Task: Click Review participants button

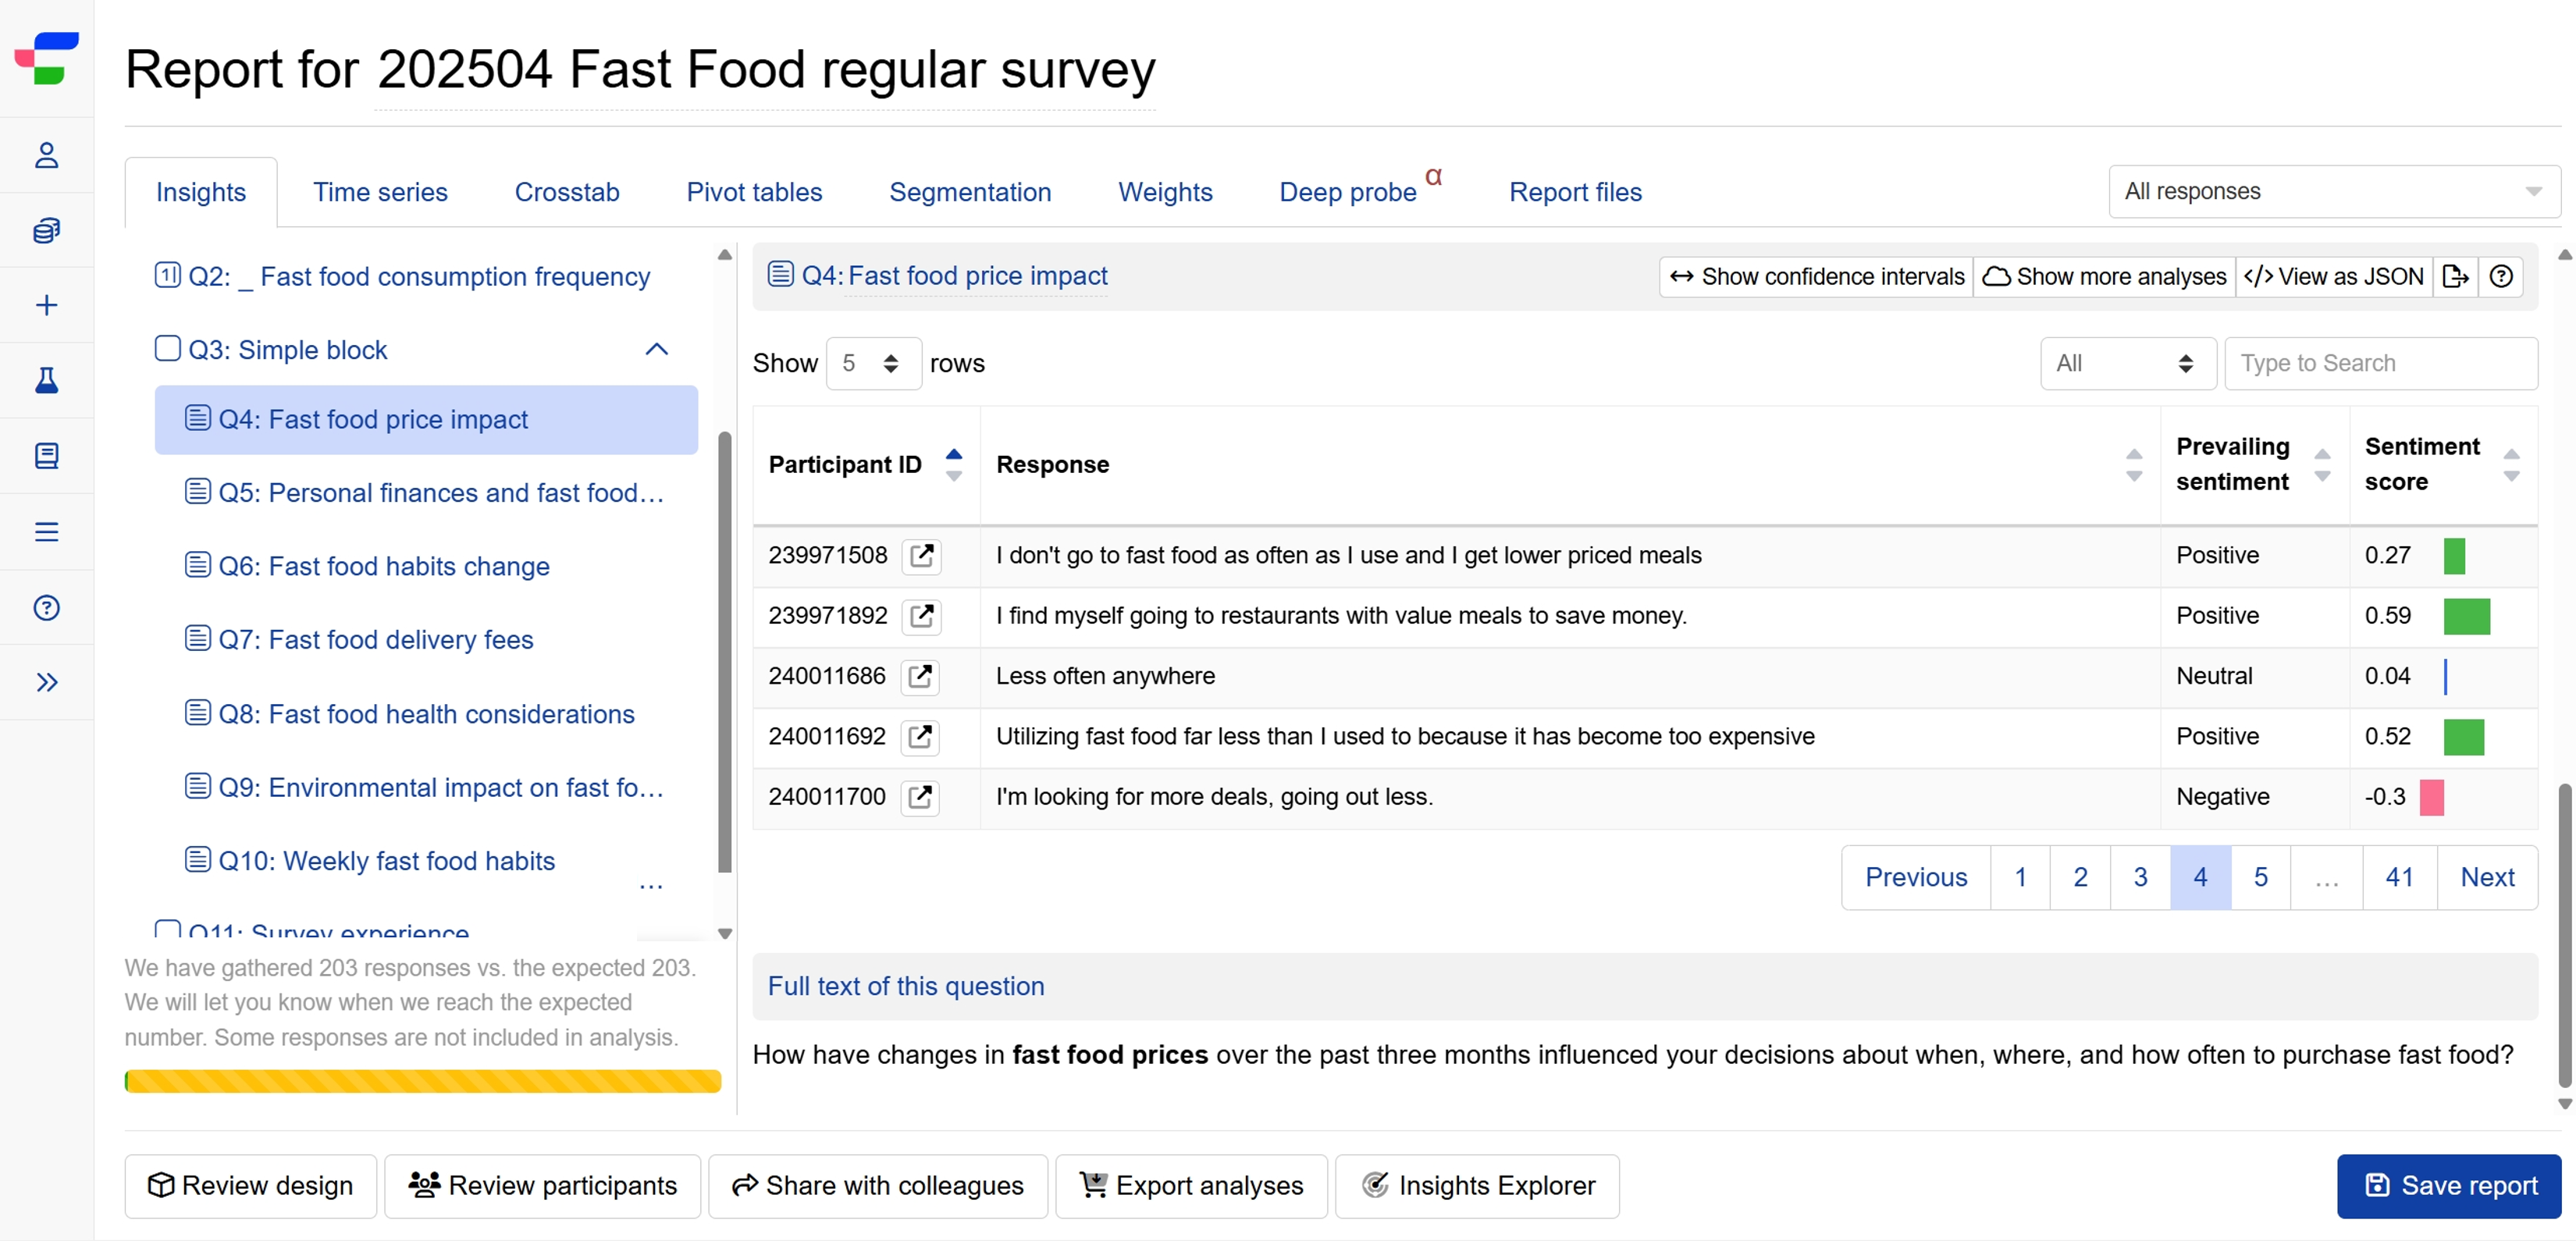Action: (x=542, y=1186)
